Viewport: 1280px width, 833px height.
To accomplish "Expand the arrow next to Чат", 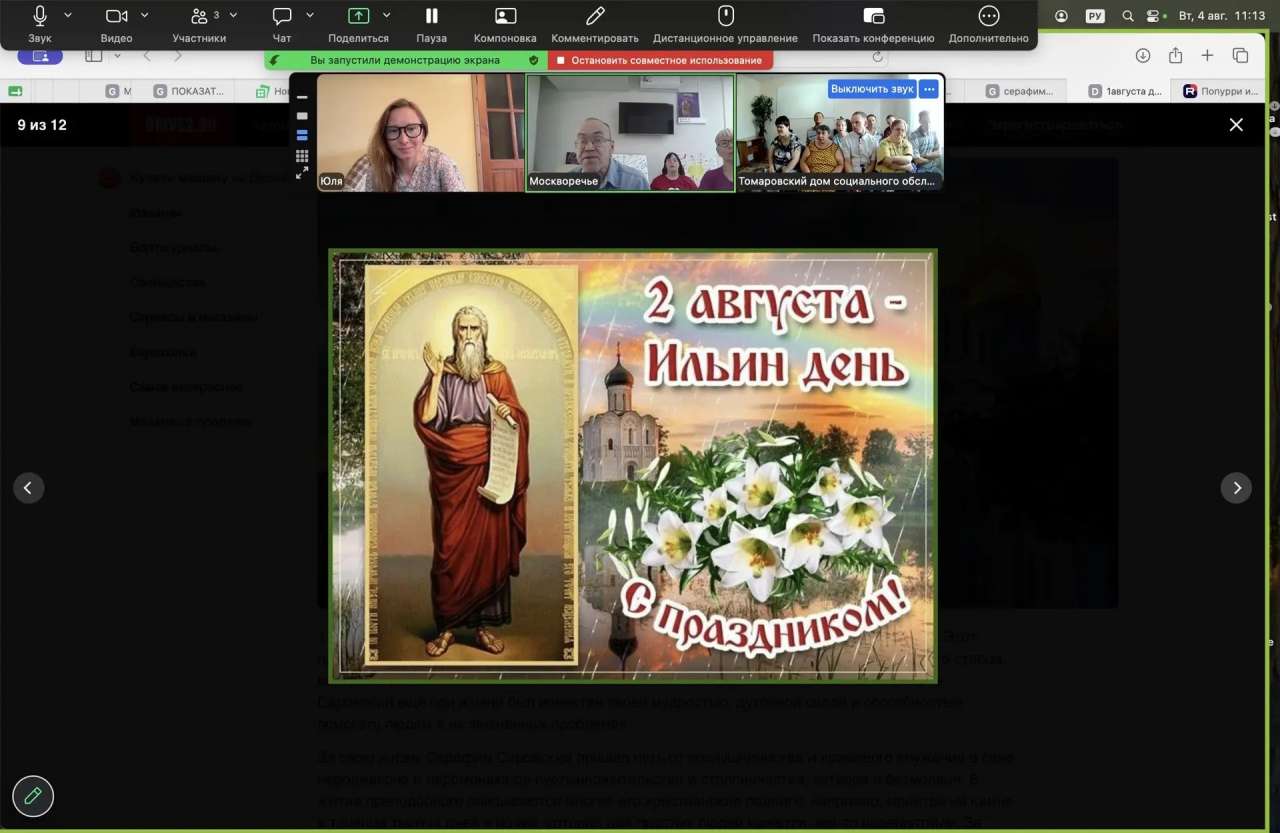I will pyautogui.click(x=309, y=15).
